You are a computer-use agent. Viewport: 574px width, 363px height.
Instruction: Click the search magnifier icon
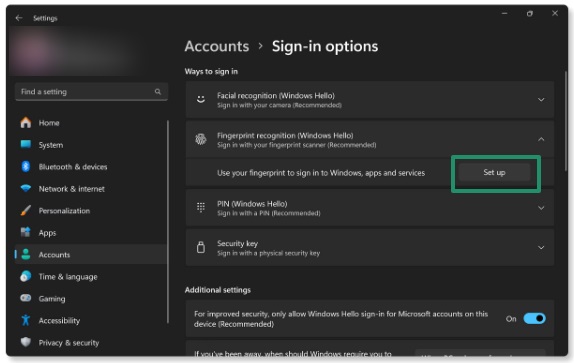point(158,91)
